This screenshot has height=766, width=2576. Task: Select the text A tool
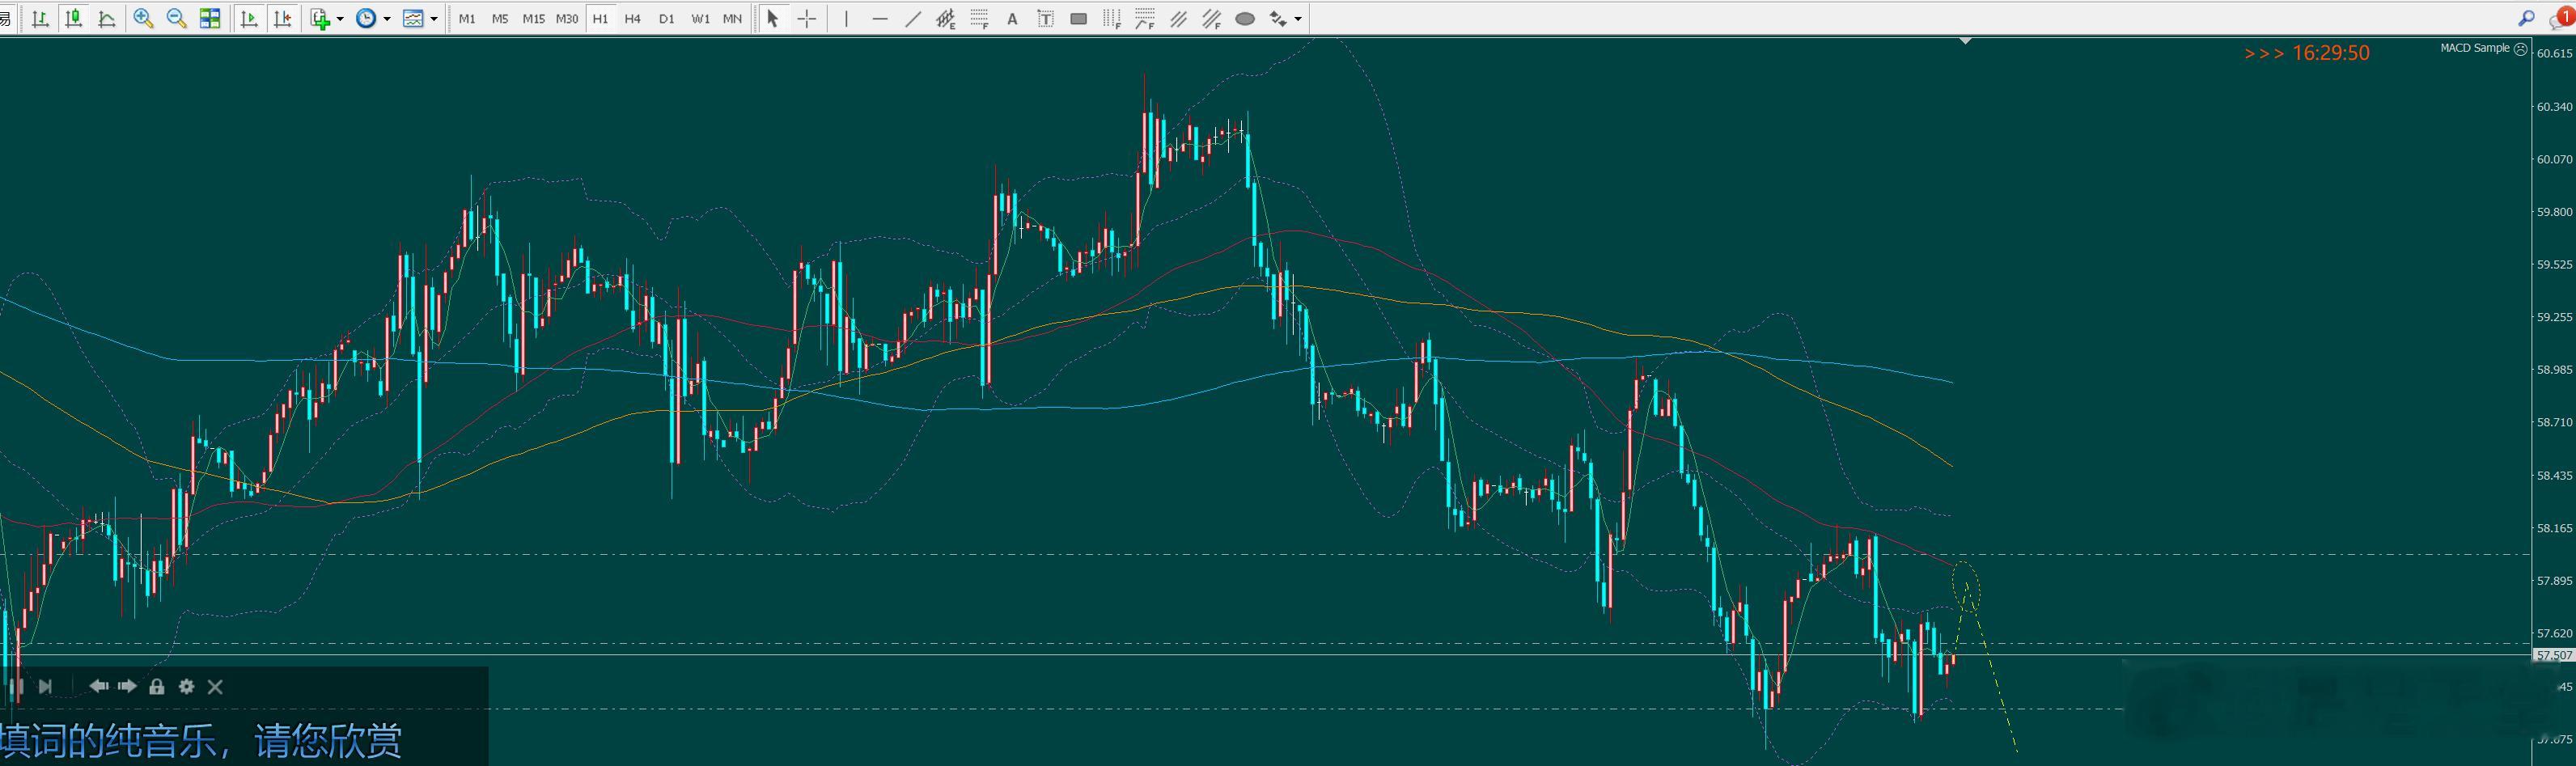tap(1012, 19)
